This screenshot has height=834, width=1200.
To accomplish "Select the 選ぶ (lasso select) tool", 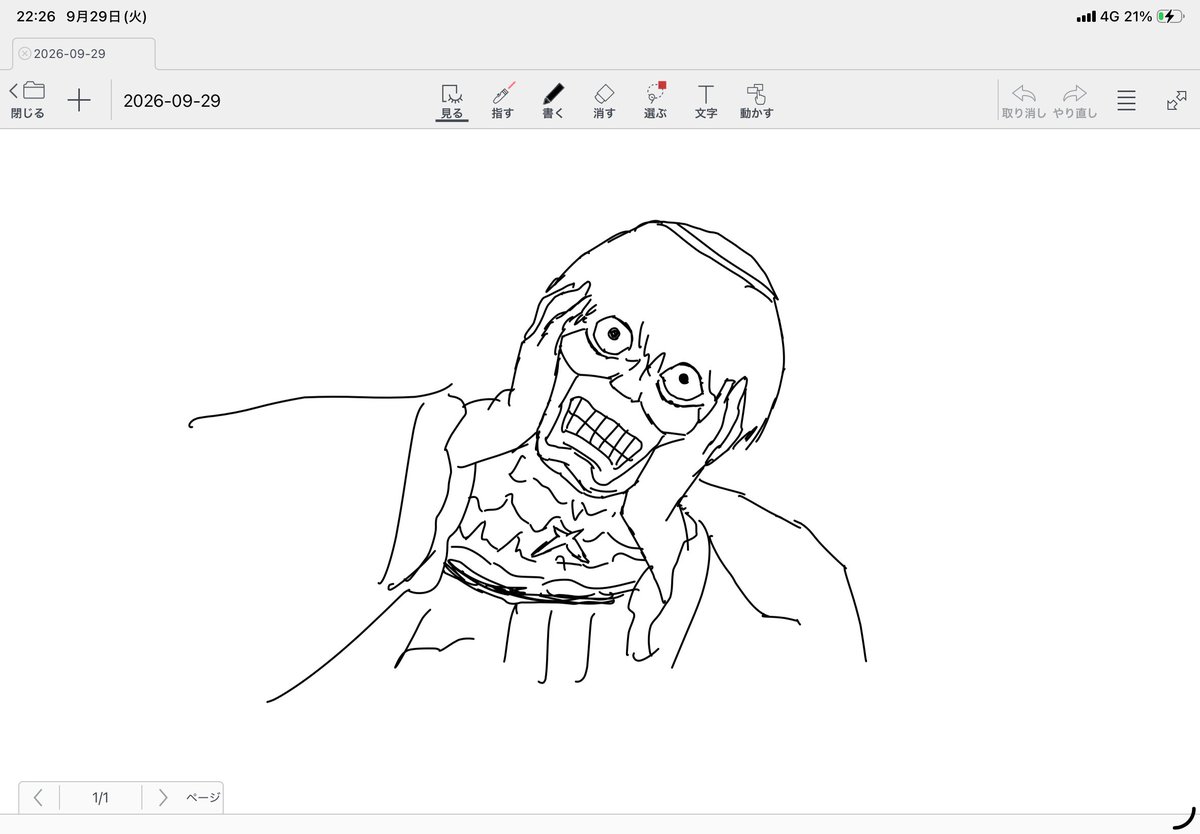I will pyautogui.click(x=655, y=101).
